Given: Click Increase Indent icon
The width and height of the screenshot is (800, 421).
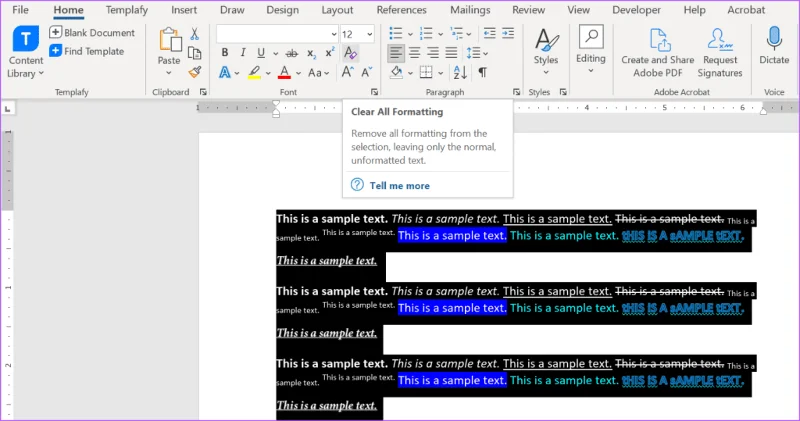Looking at the screenshot, I should tap(508, 34).
